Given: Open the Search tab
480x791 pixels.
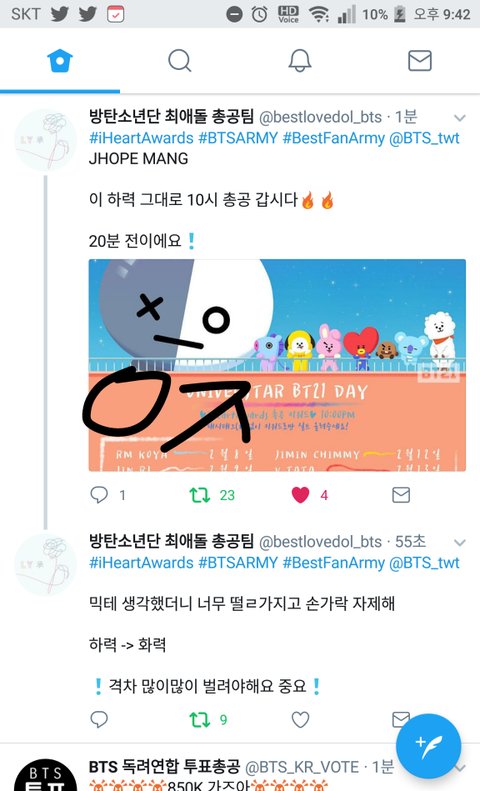Looking at the screenshot, I should coord(179,61).
